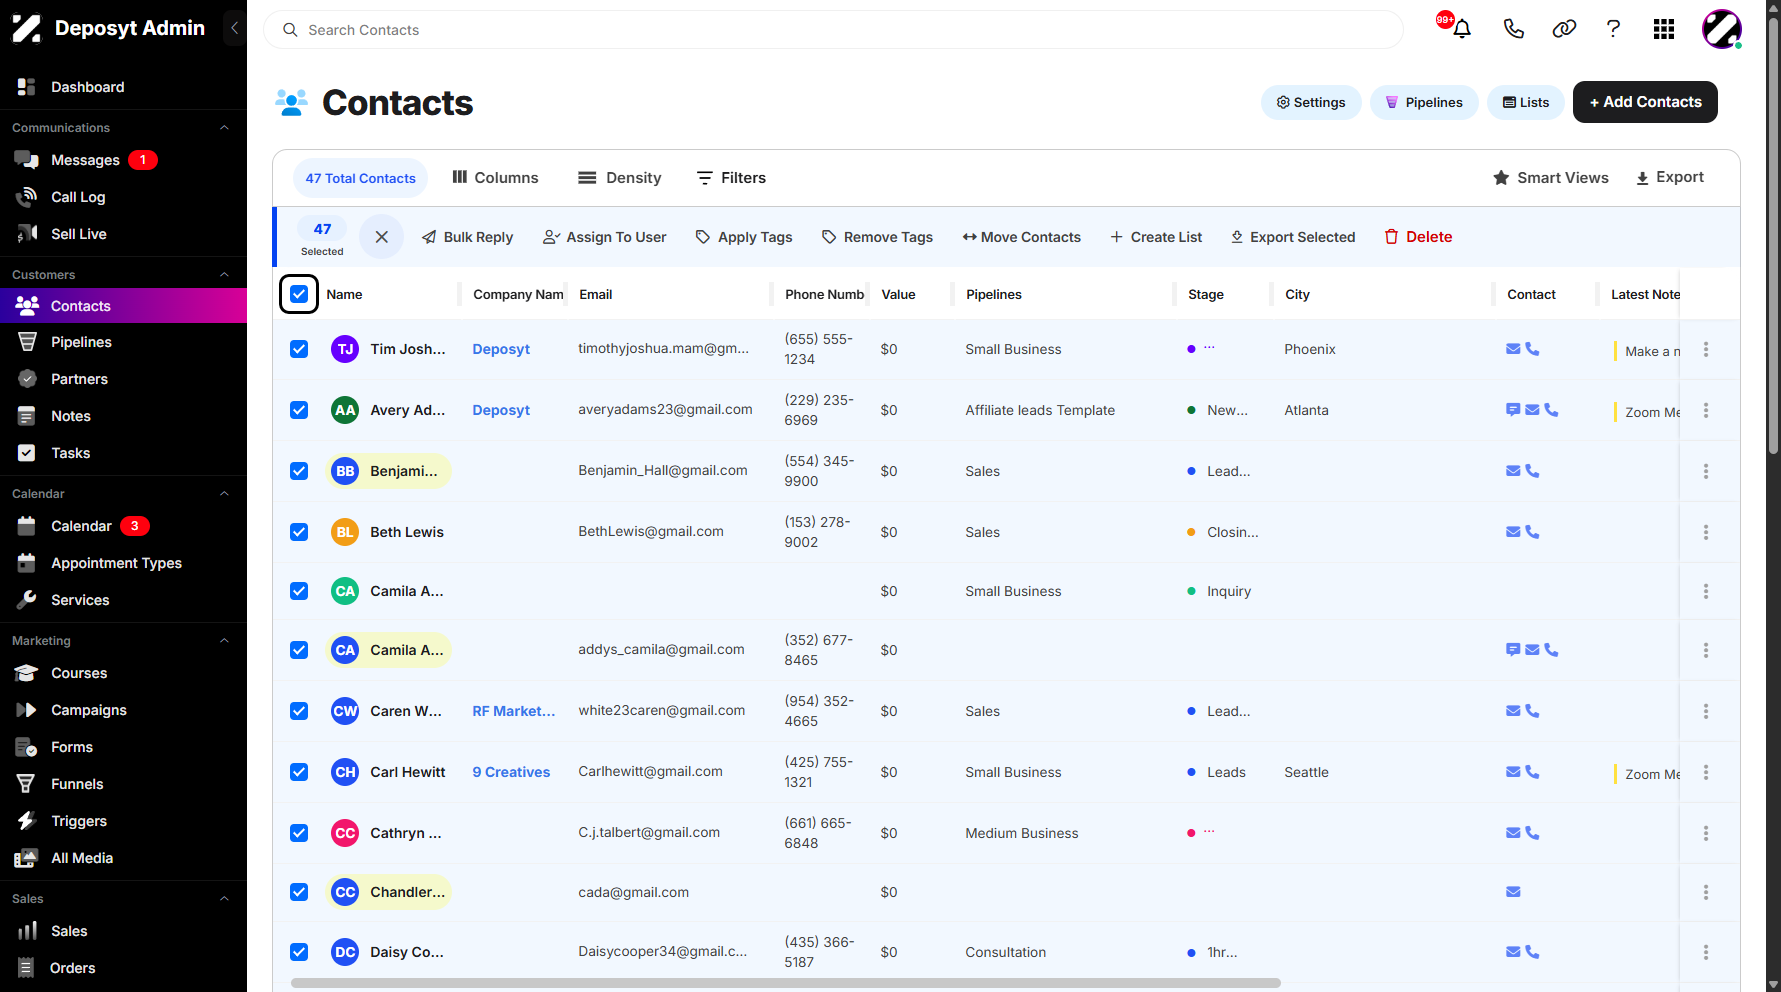Open the 9 Creatives company link

(511, 772)
